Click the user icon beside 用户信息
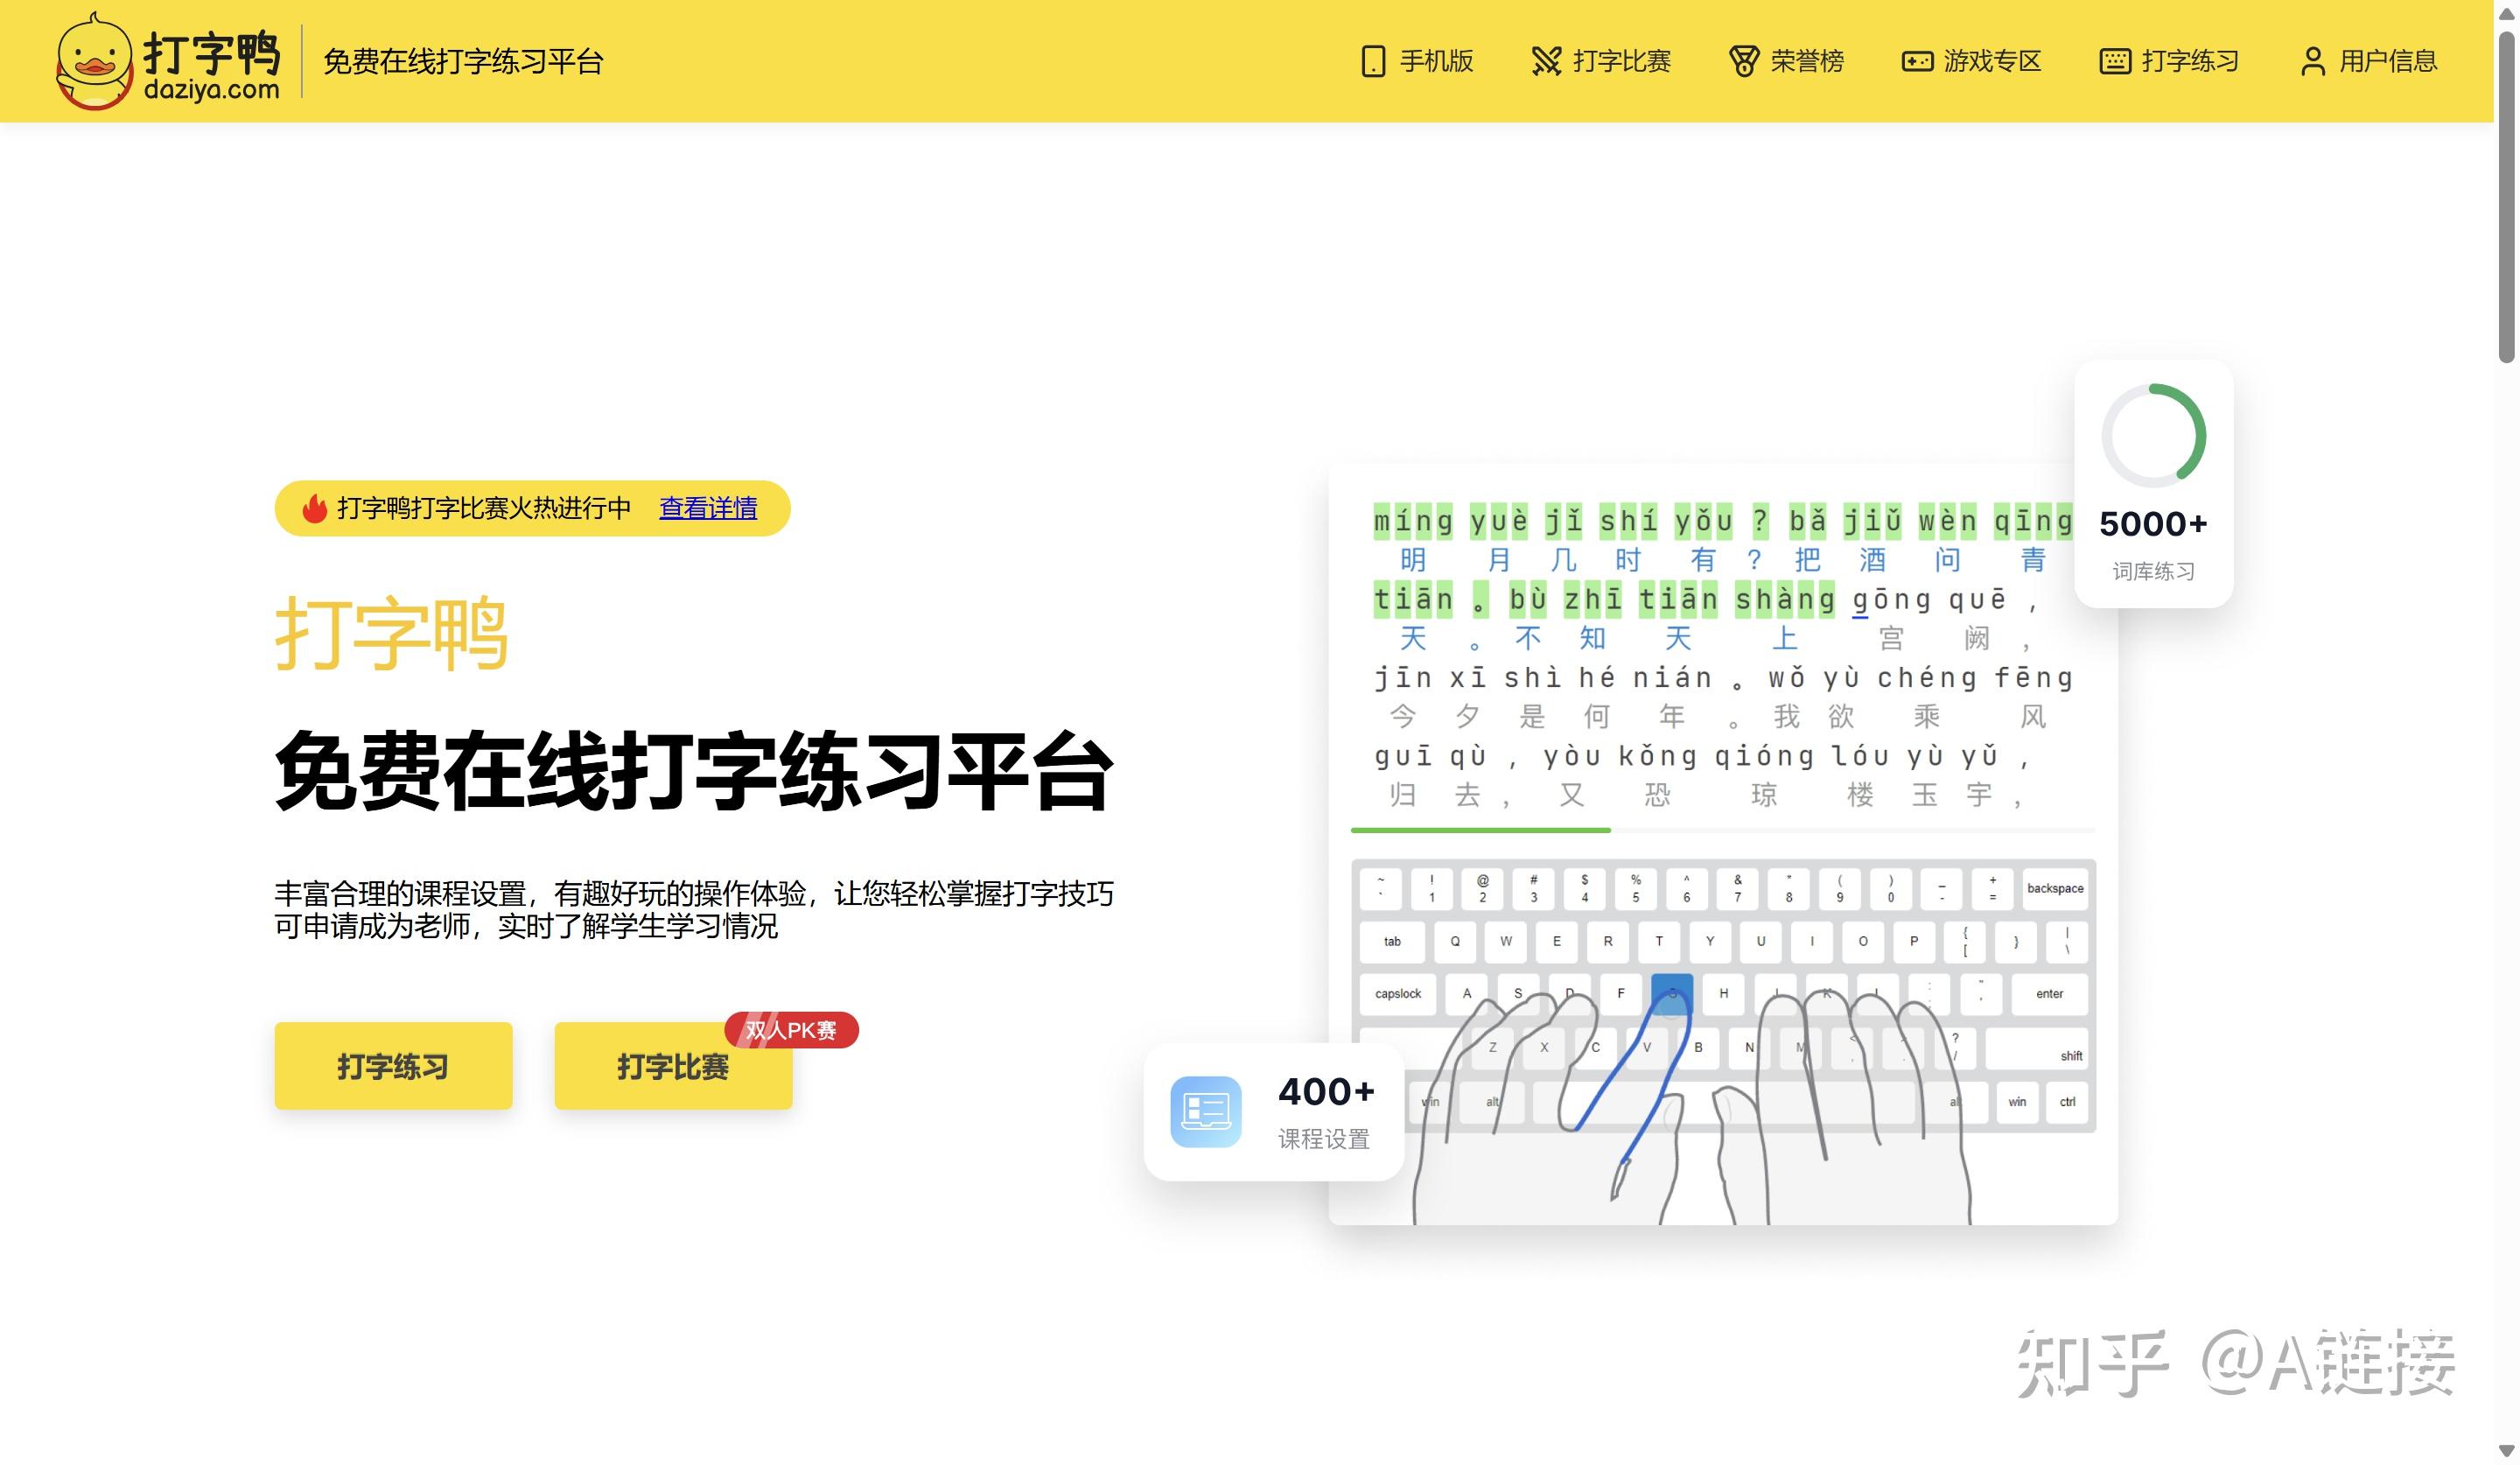This screenshot has height=1465, width=2520. tap(2312, 61)
